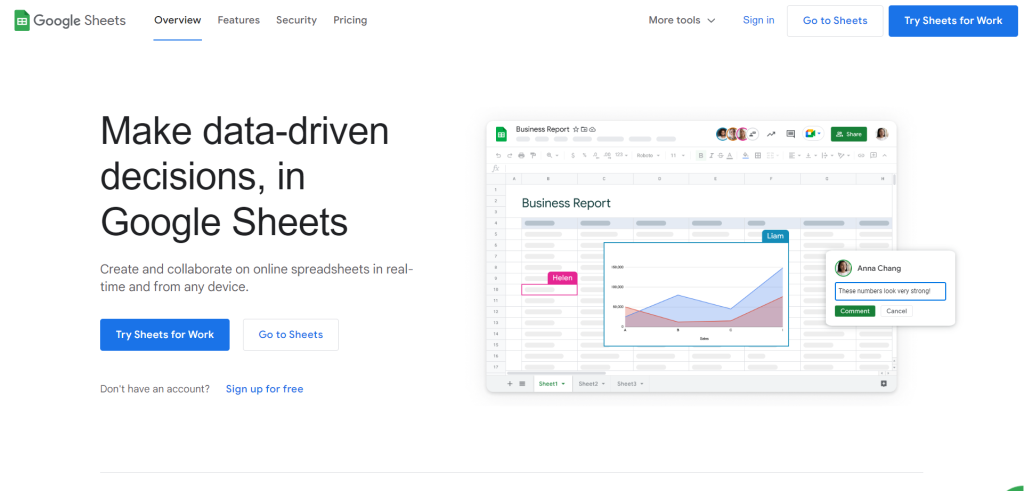Click Go to Sheets in header

click(x=835, y=21)
